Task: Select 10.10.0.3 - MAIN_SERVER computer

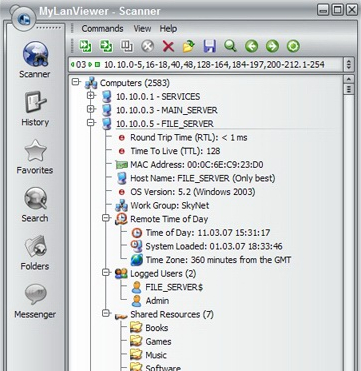Action: pyautogui.click(x=167, y=110)
